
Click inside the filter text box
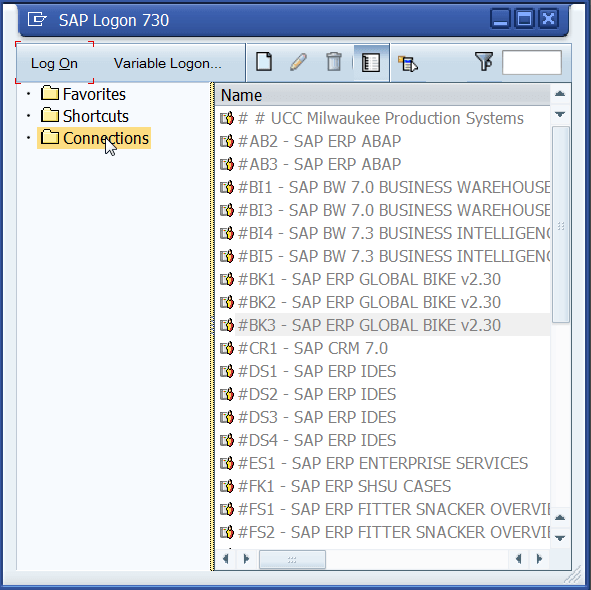[x=532, y=63]
